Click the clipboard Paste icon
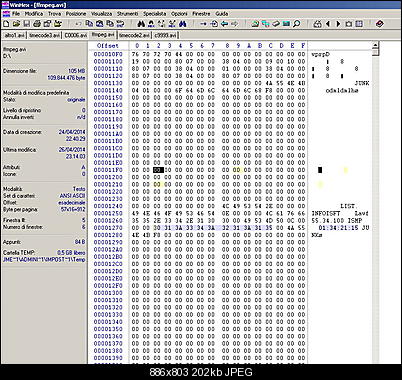The height and width of the screenshot is (380, 402). coord(99,24)
